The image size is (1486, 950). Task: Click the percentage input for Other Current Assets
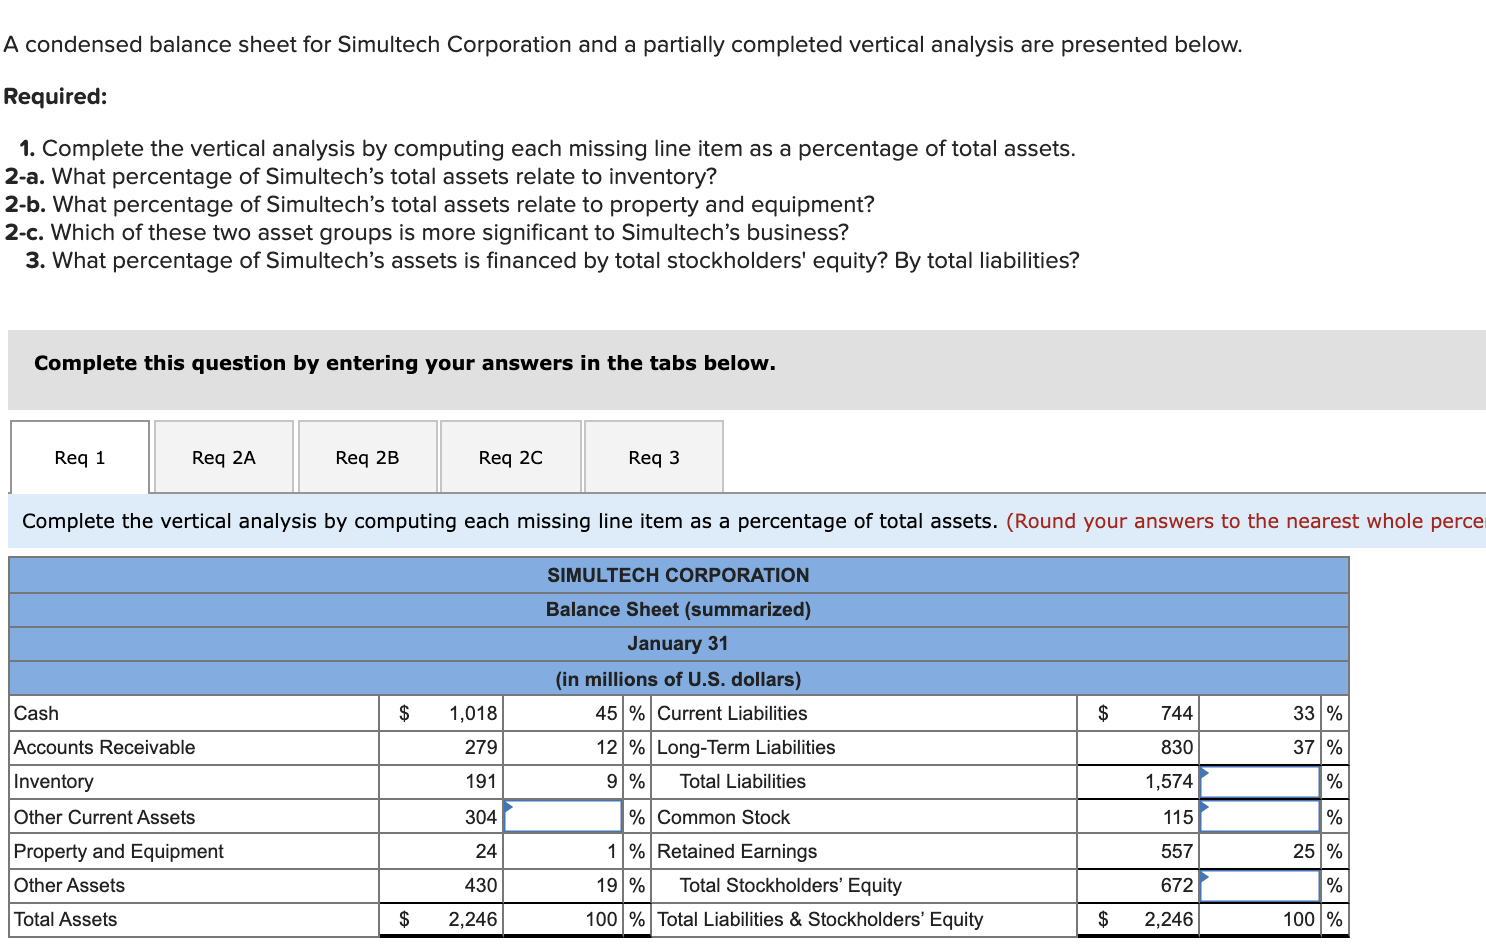click(563, 816)
